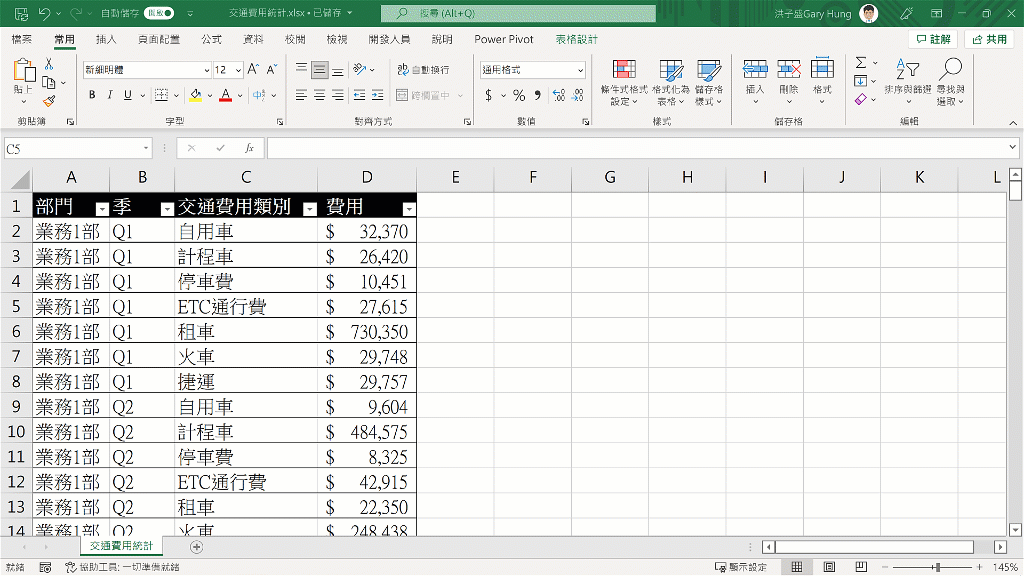The height and width of the screenshot is (576, 1024).
Task: Select the 交通費用統計 sheet tab
Action: tap(121, 545)
